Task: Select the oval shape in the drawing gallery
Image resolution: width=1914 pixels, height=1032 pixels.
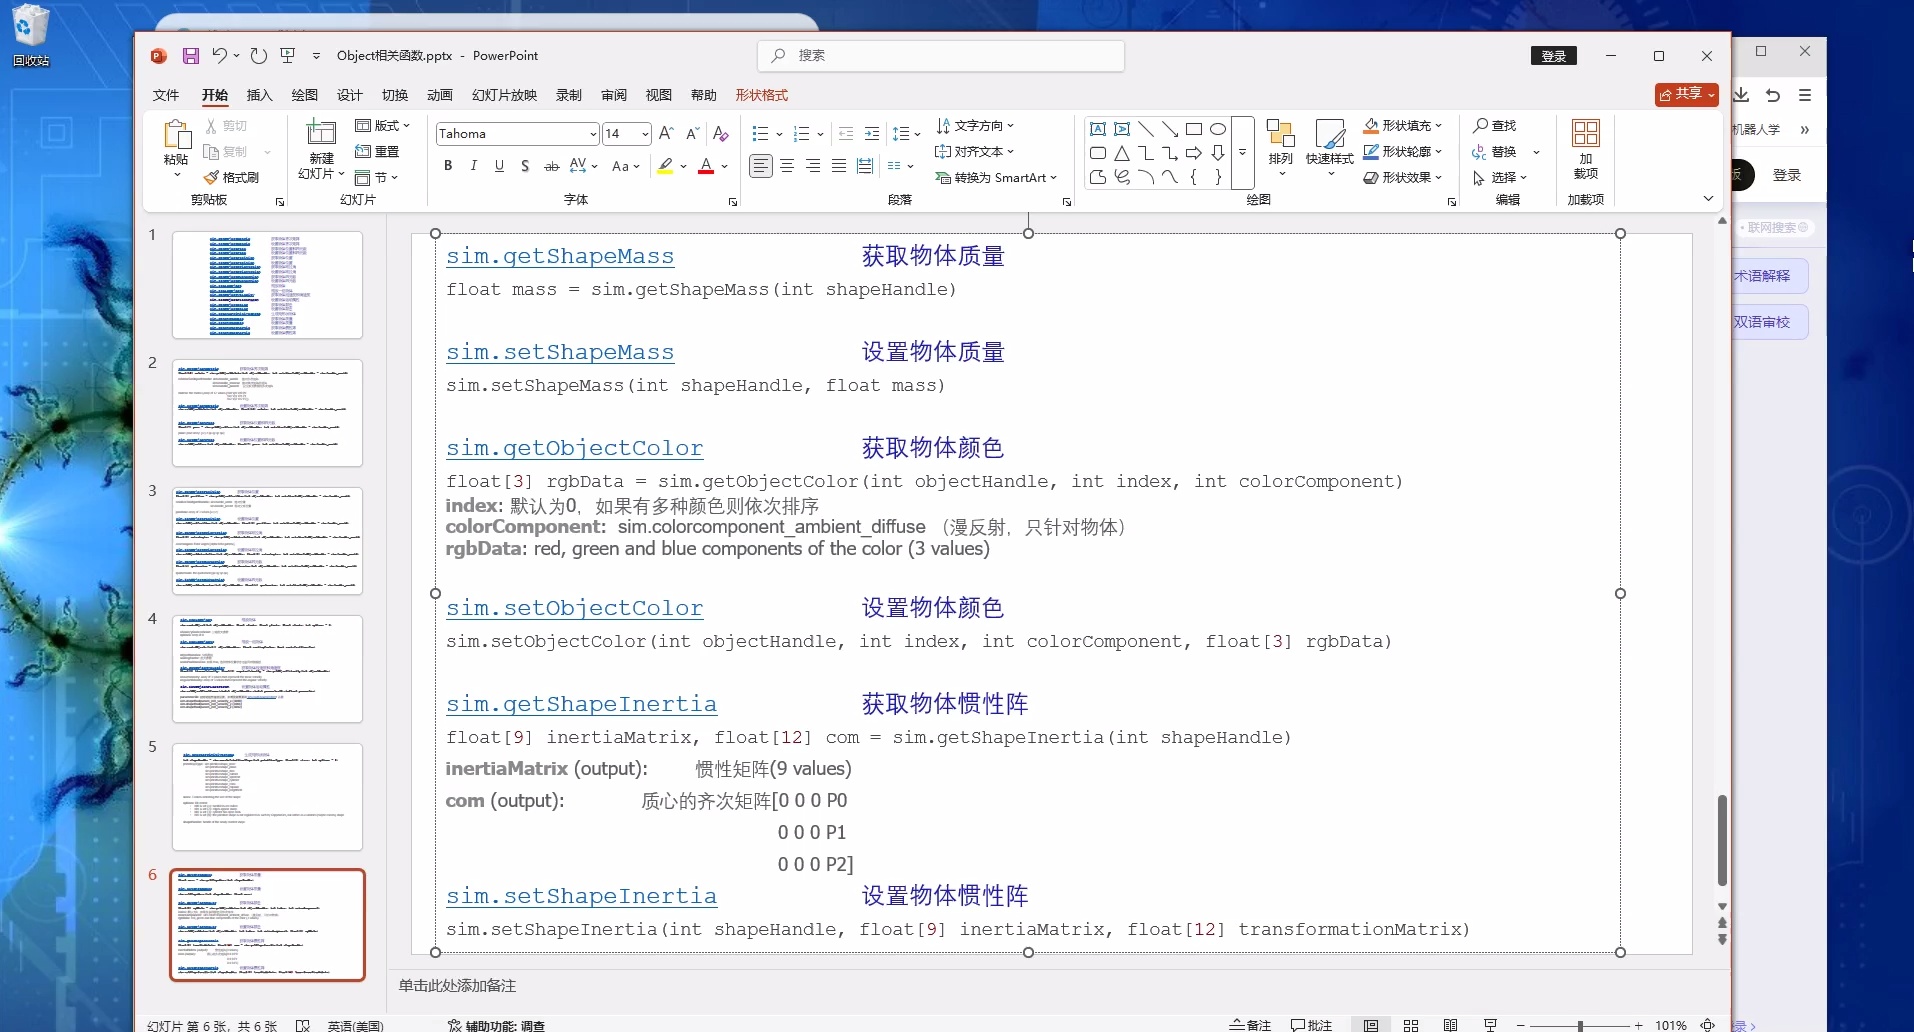Action: click(x=1217, y=129)
